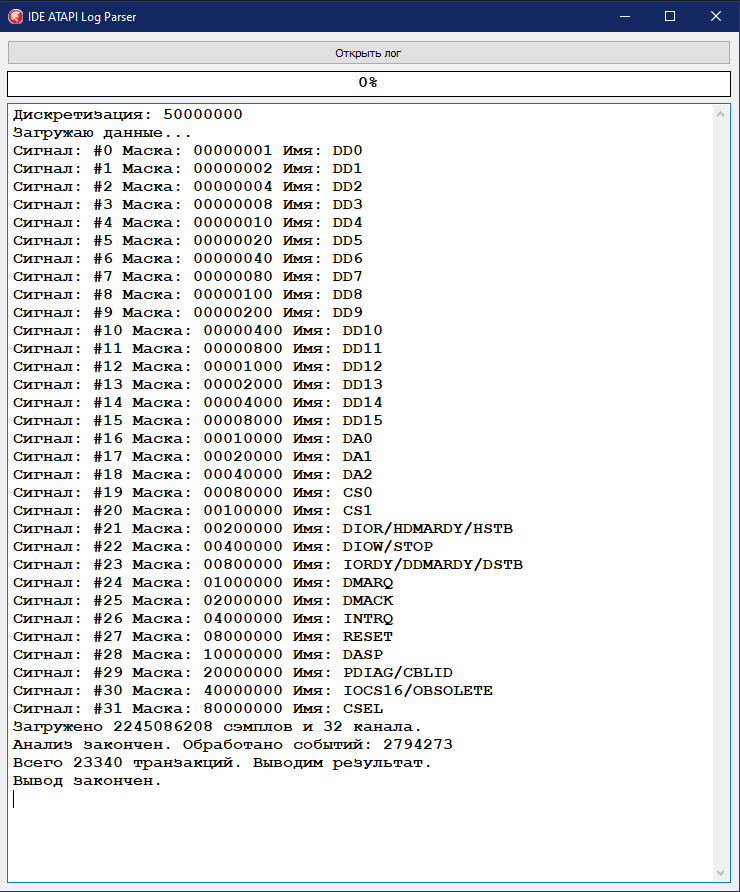Click the log line with signal DD15
Viewport: 740px width, 892px height.
click(x=198, y=420)
